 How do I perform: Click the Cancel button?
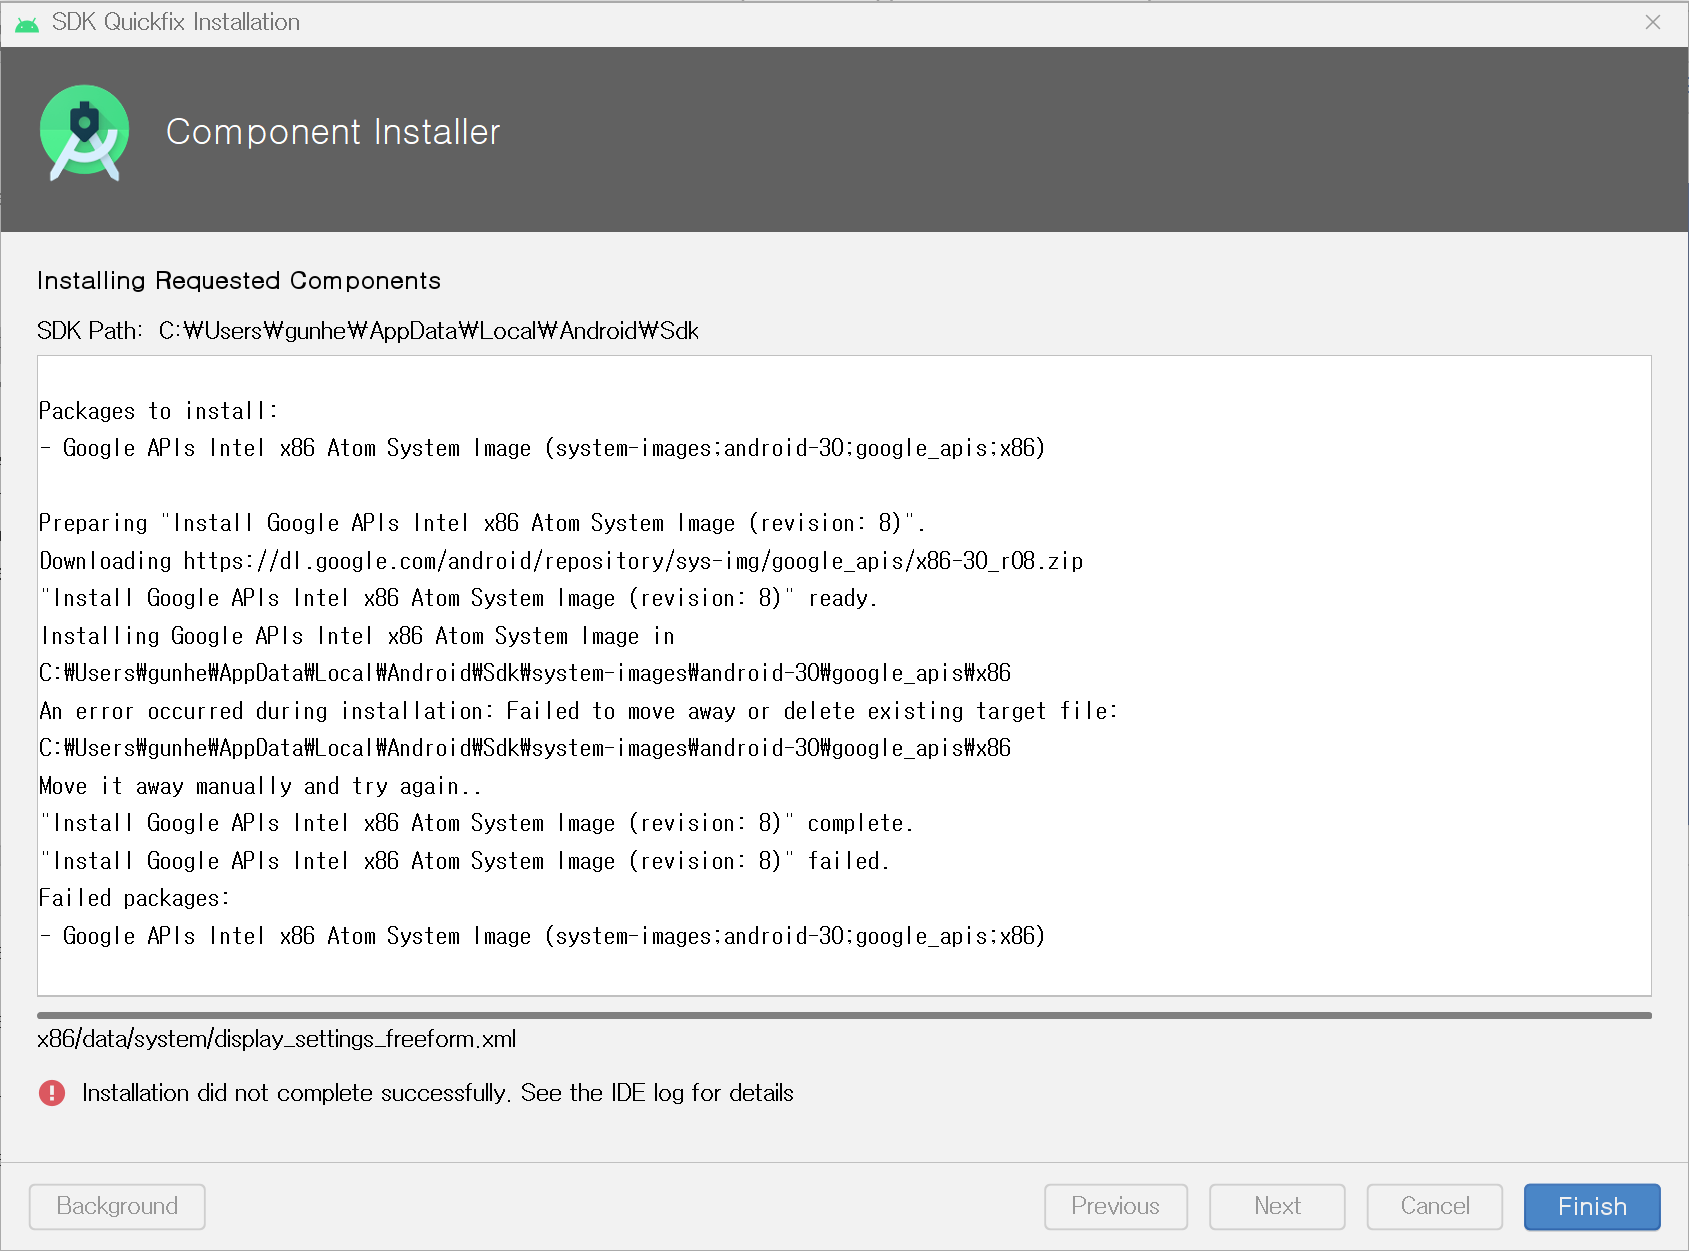click(1434, 1206)
